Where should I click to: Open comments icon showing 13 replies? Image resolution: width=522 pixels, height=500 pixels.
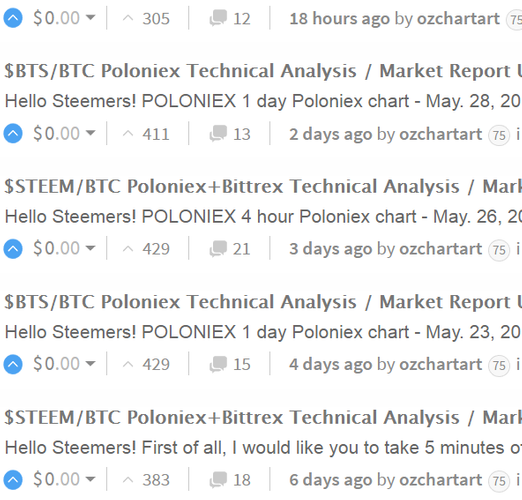pyautogui.click(x=218, y=134)
